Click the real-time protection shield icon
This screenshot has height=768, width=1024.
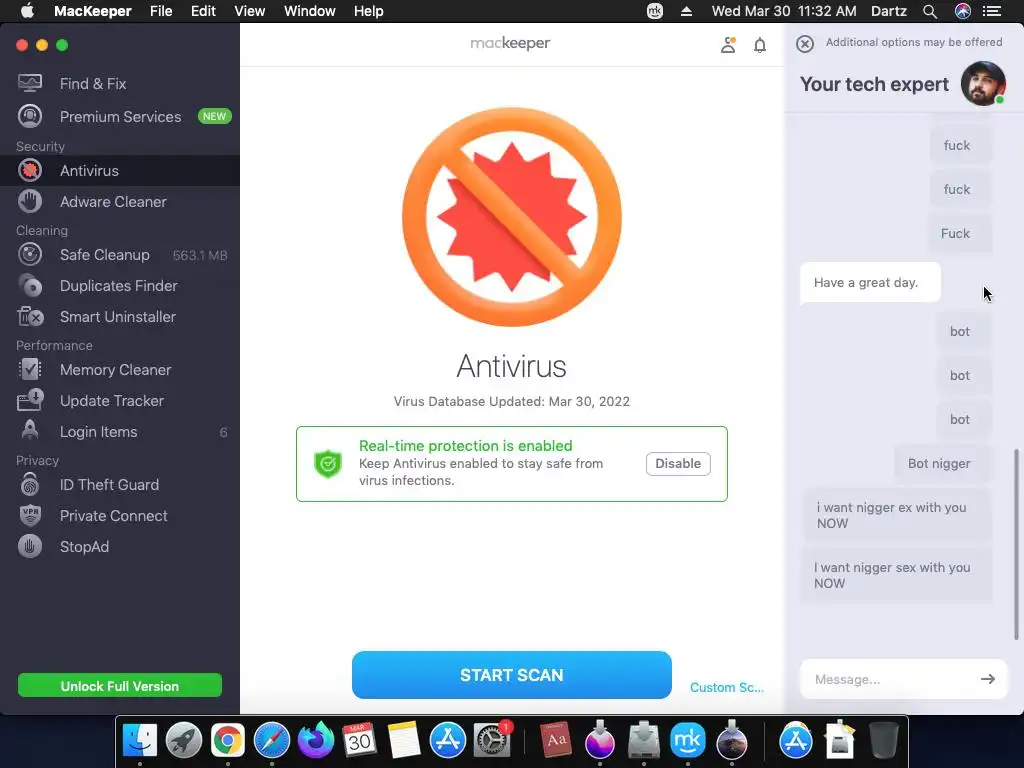click(x=328, y=464)
